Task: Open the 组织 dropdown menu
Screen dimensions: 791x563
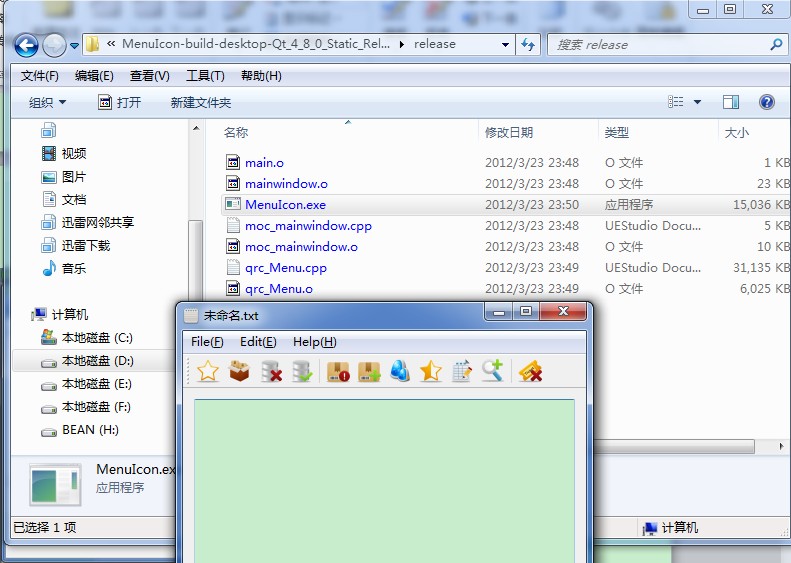Action: coord(47,102)
